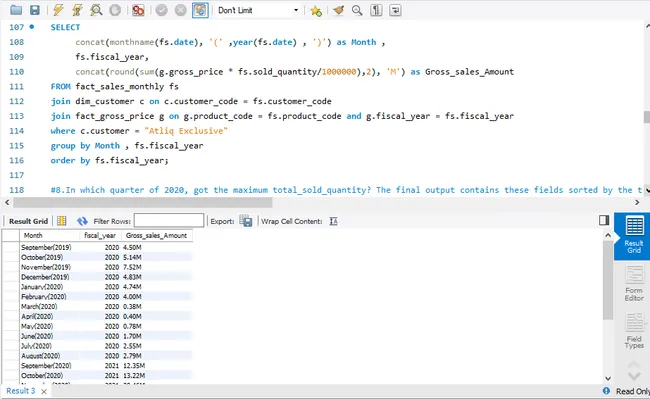Toggle the auto-commit mode icon
This screenshot has width=650, height=399.
(x=200, y=10)
